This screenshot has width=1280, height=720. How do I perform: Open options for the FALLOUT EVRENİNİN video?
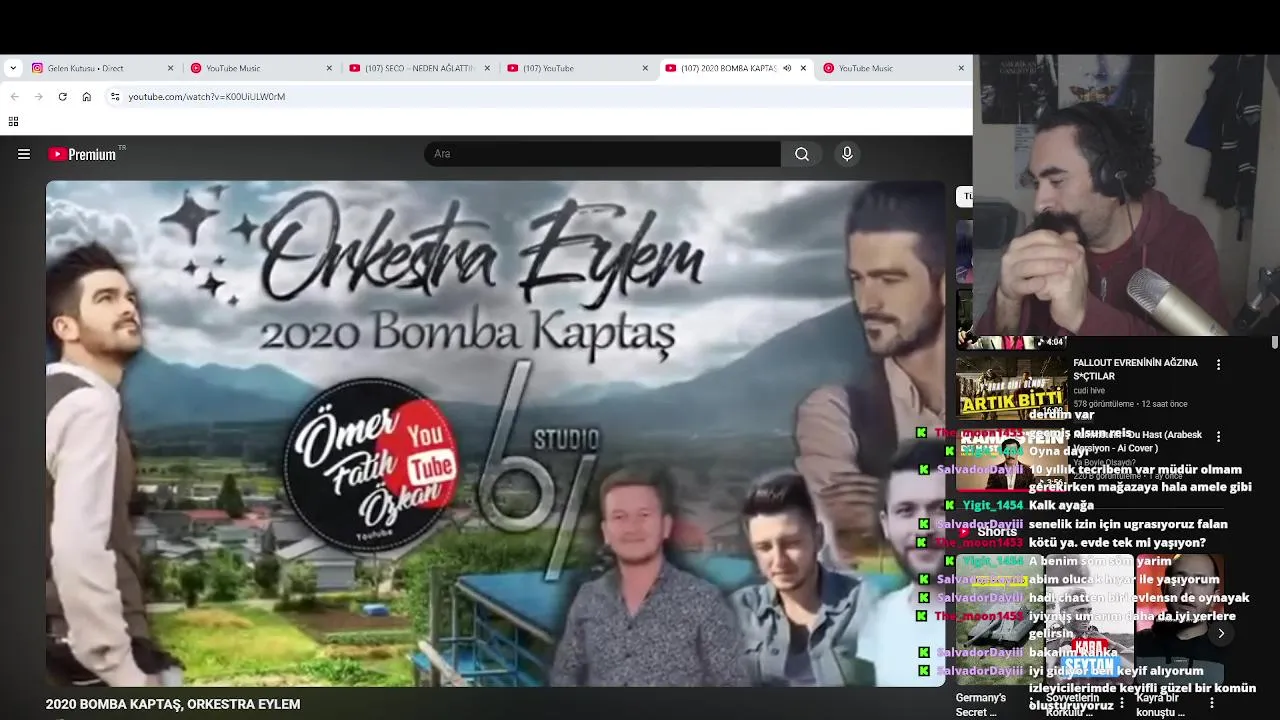click(x=1218, y=365)
